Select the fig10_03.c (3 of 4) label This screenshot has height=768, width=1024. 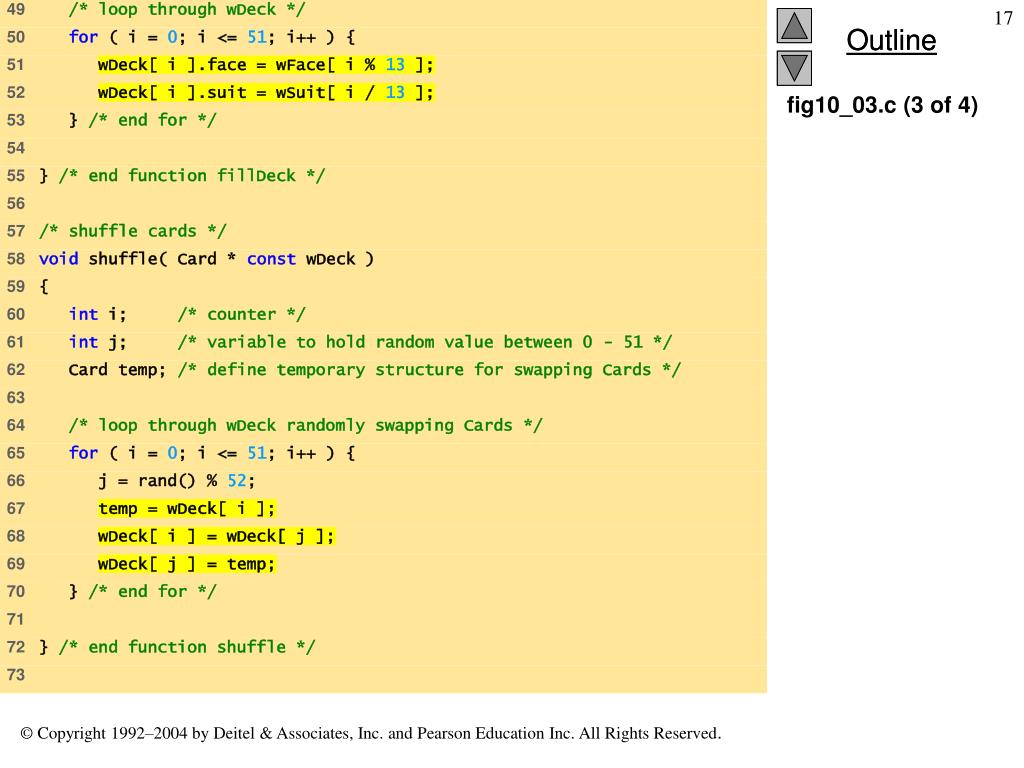click(882, 105)
